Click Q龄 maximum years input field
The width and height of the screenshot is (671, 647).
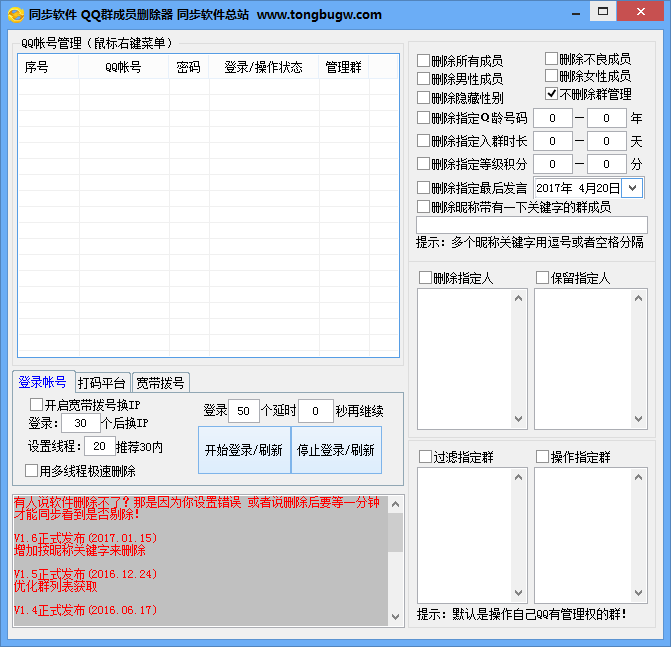607,118
